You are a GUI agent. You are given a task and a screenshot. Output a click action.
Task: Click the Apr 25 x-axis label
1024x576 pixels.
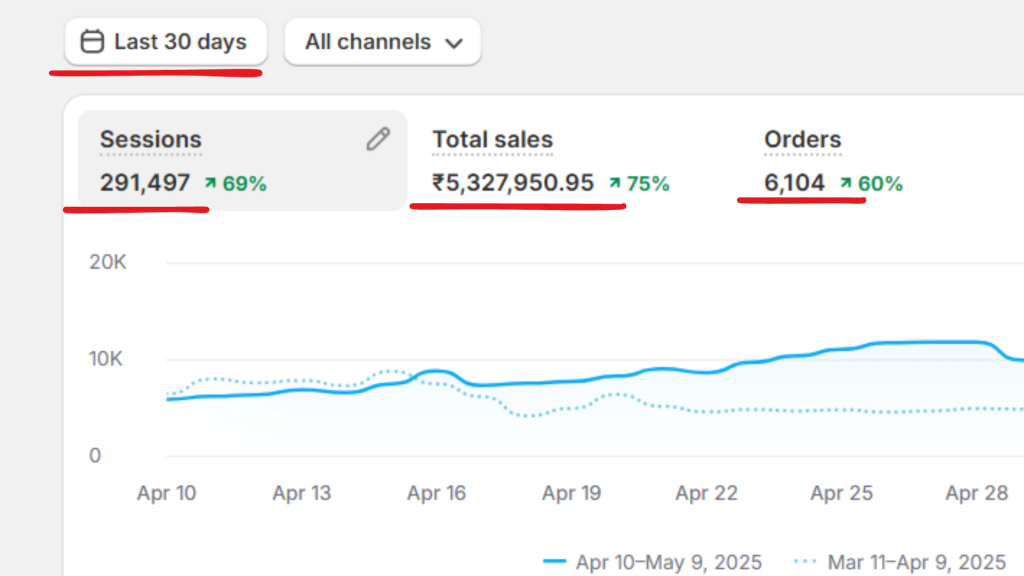[842, 493]
